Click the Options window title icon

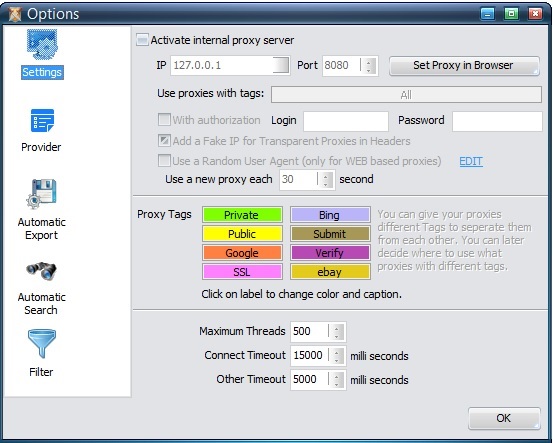[15, 14]
